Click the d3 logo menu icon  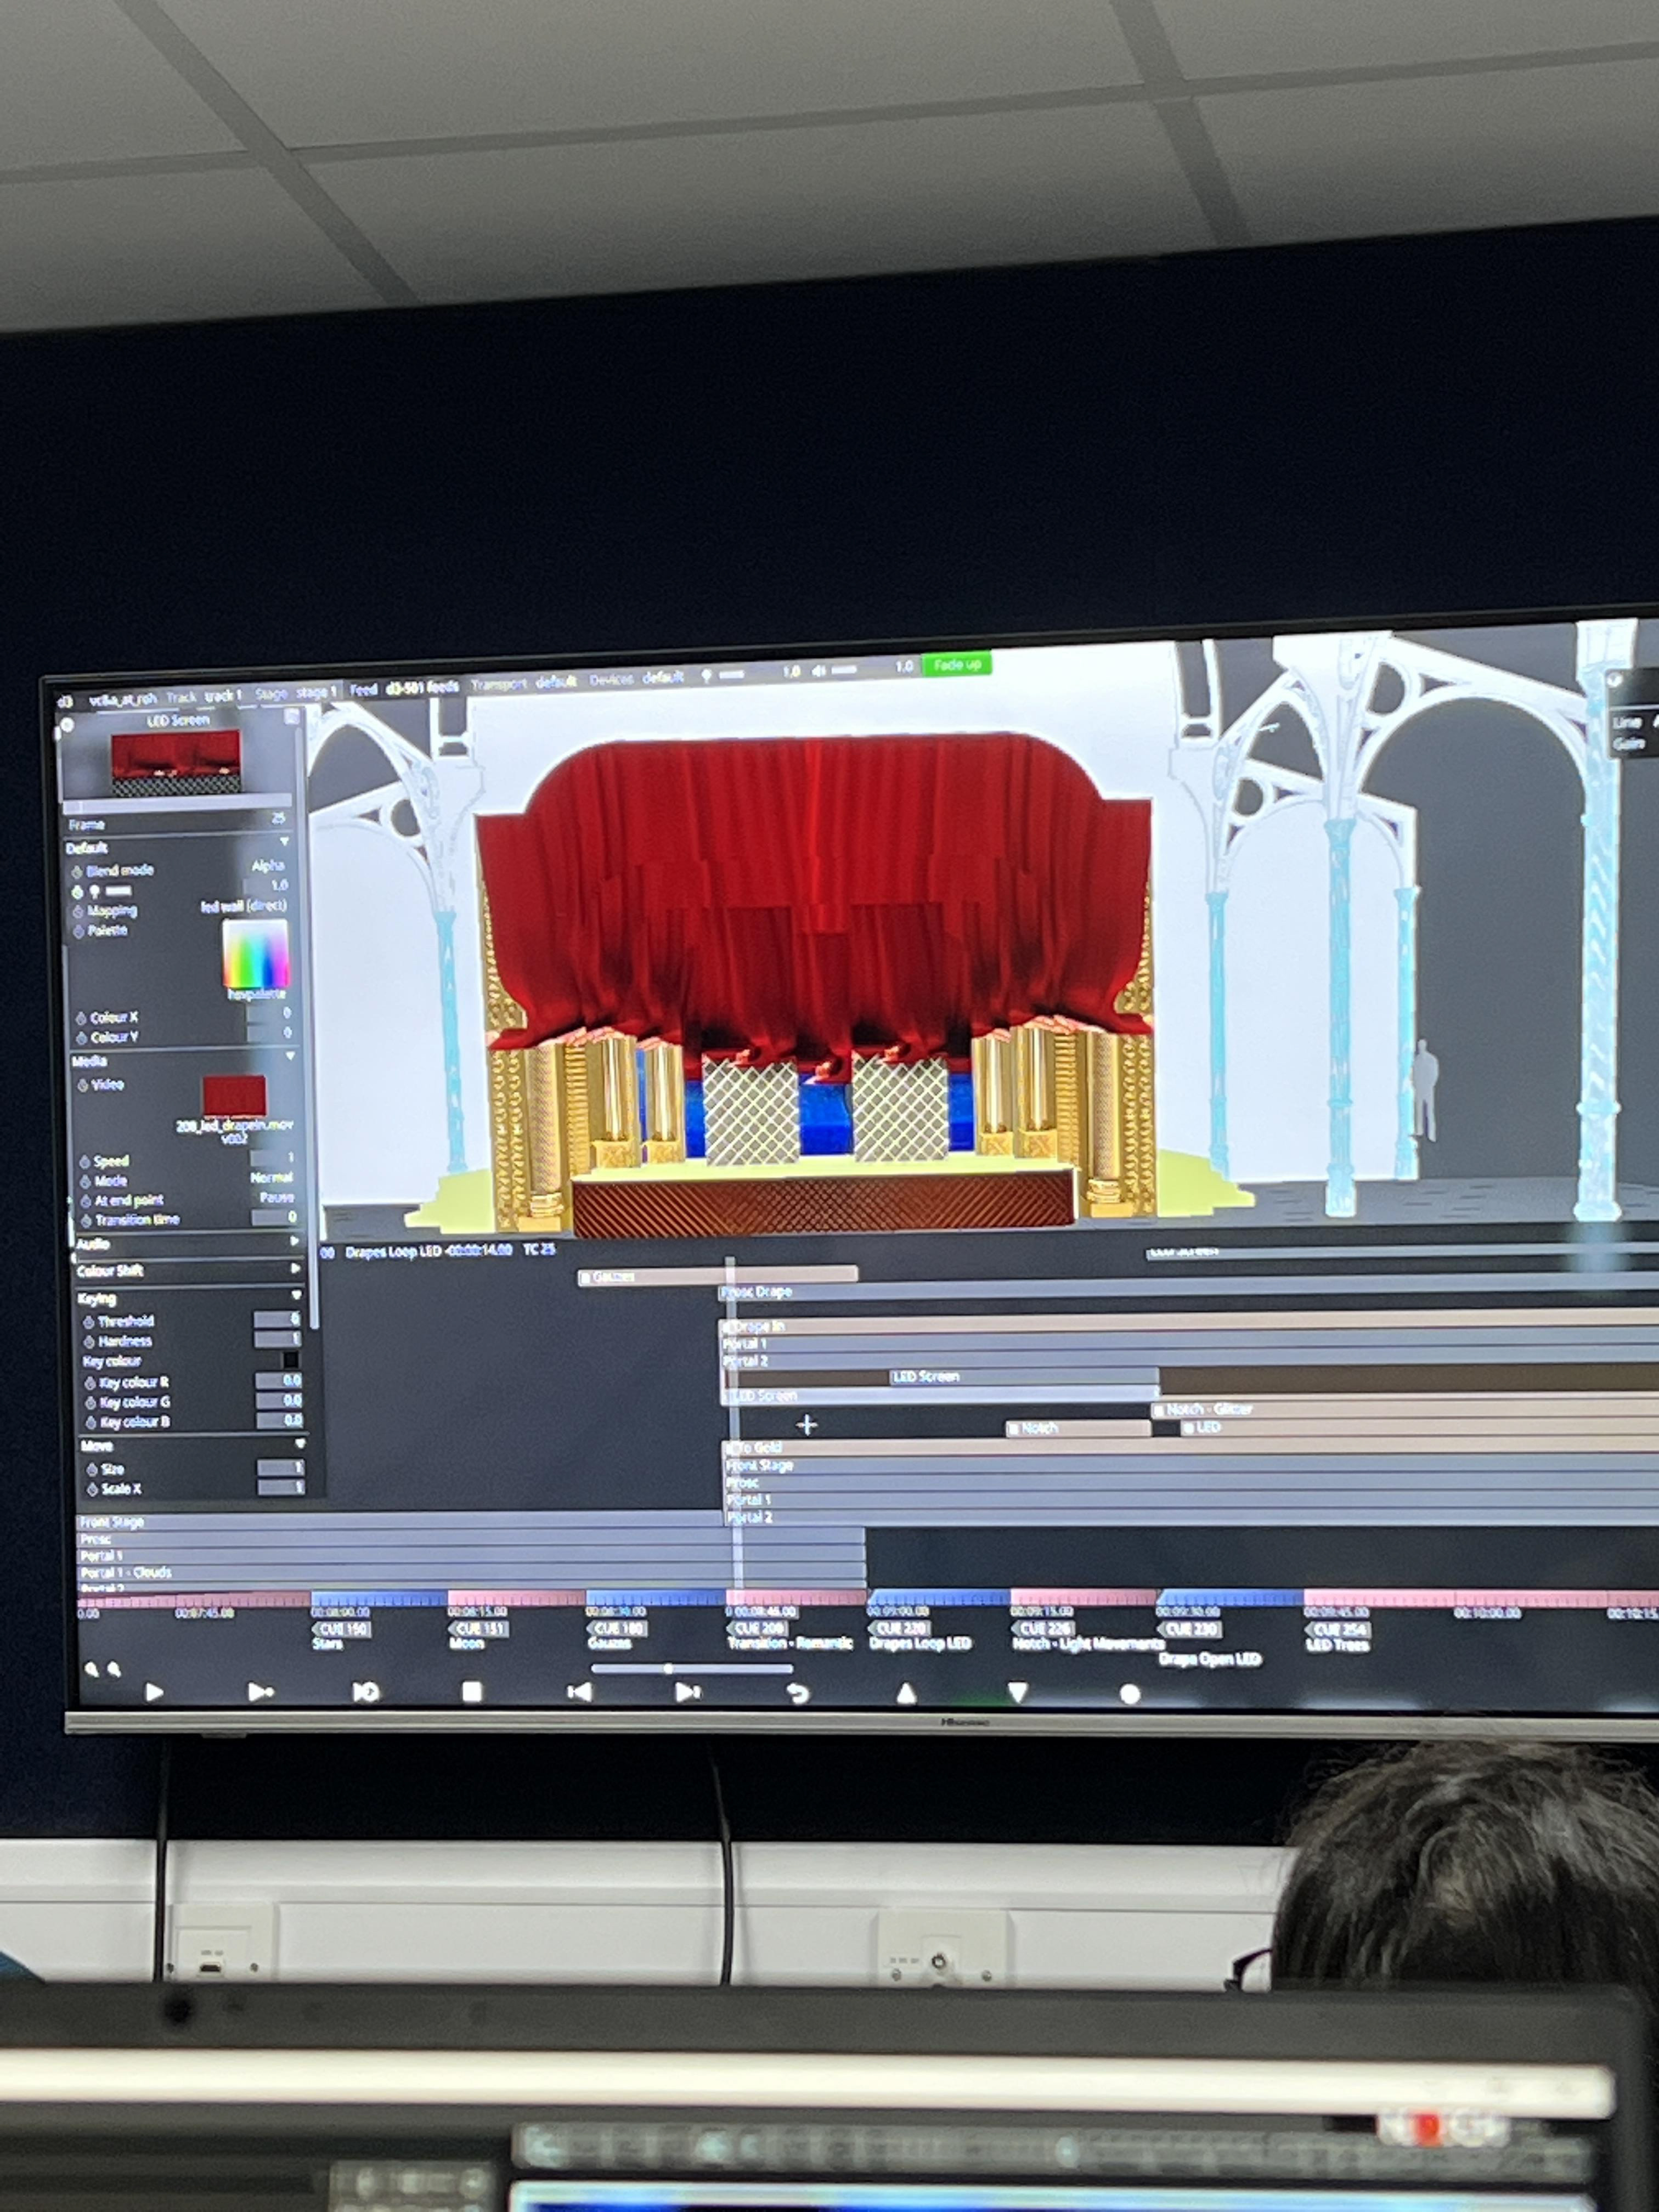tap(65, 701)
